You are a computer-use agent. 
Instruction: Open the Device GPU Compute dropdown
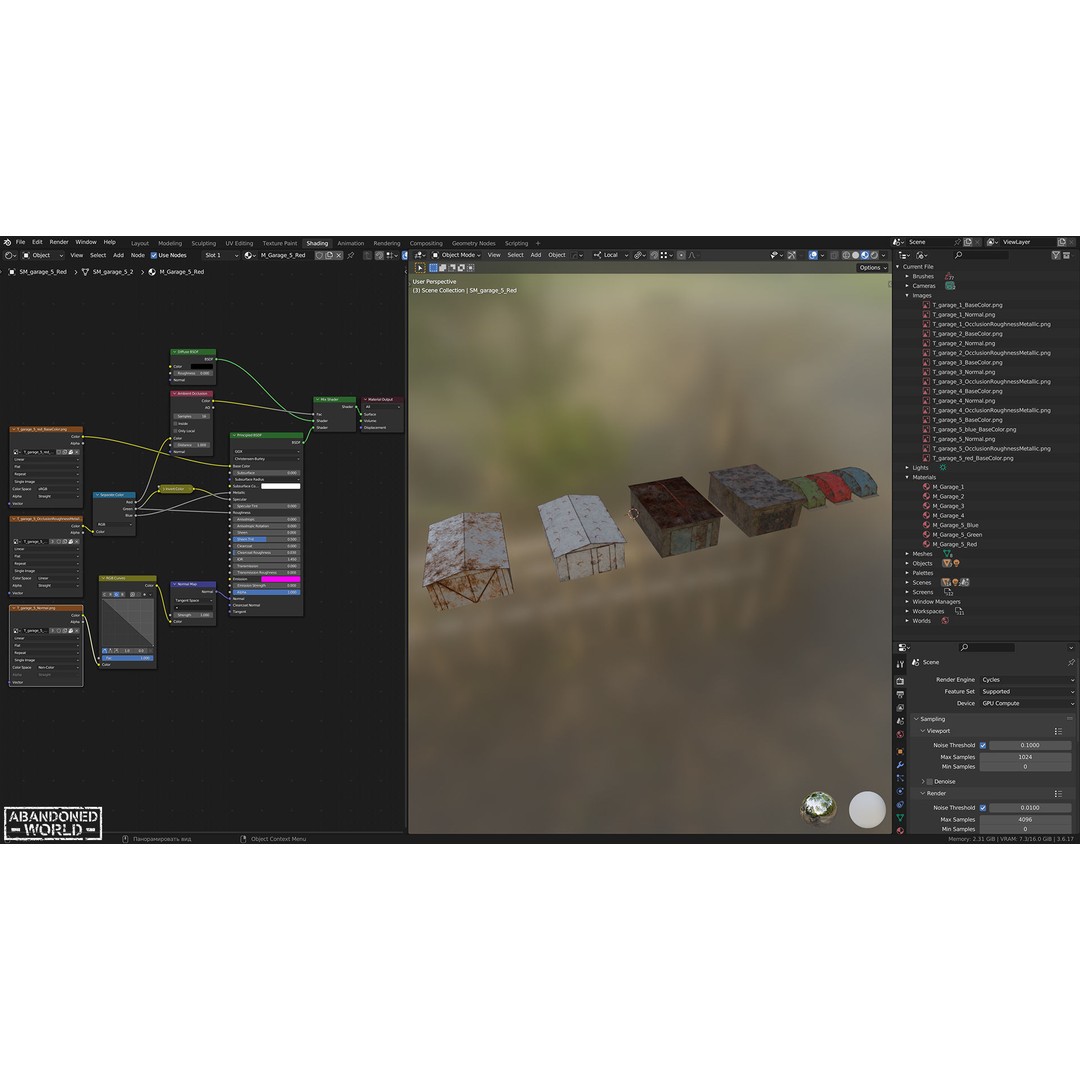click(x=1027, y=703)
